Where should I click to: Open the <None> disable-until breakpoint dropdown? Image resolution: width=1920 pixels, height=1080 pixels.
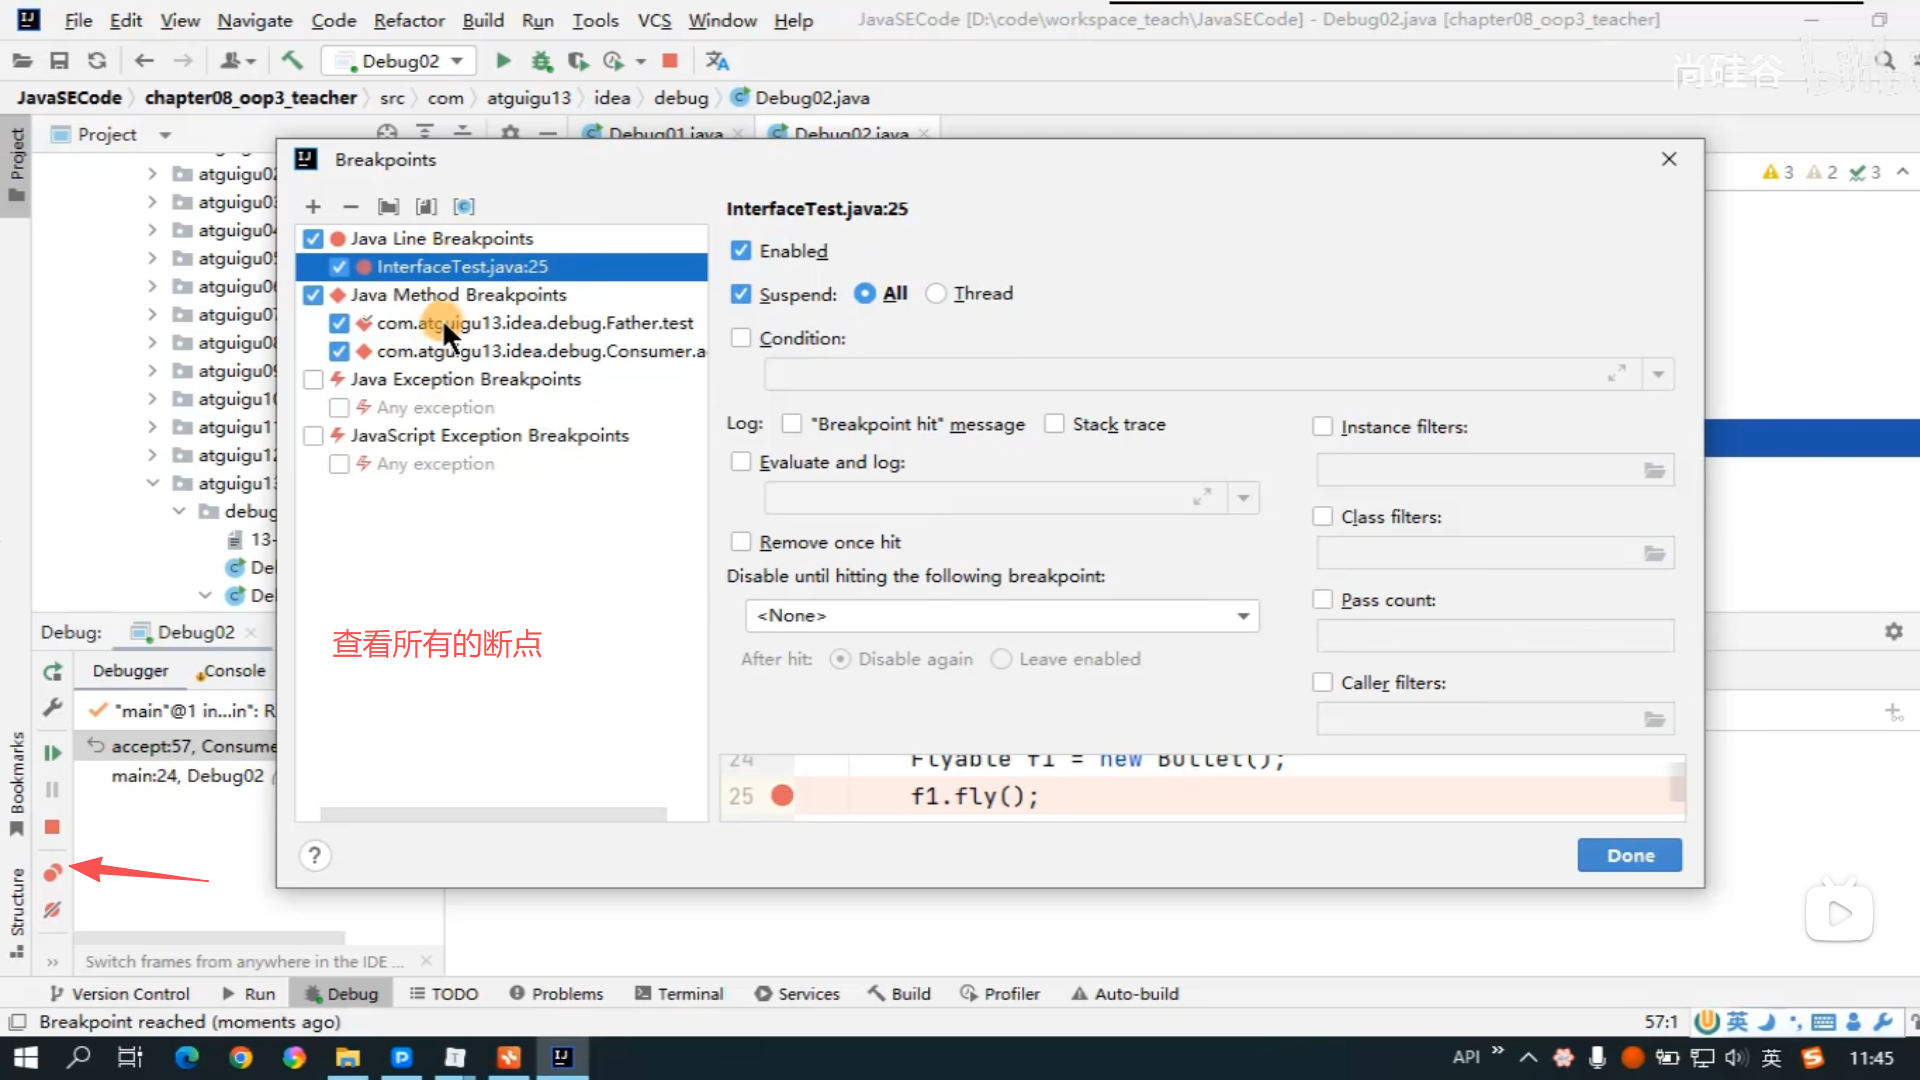point(1001,616)
